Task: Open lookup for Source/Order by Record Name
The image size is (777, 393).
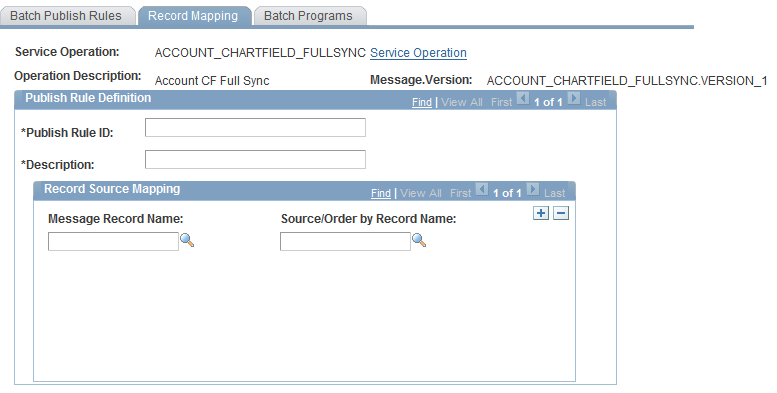Action: click(x=419, y=241)
